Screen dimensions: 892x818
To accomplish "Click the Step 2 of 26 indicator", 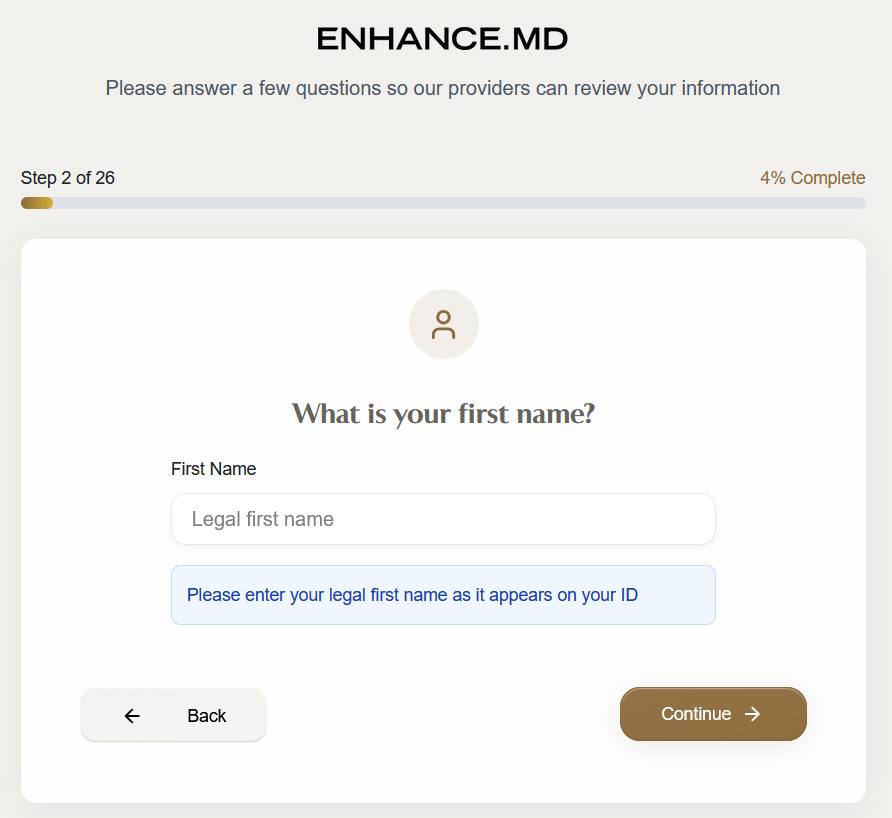I will (x=68, y=178).
